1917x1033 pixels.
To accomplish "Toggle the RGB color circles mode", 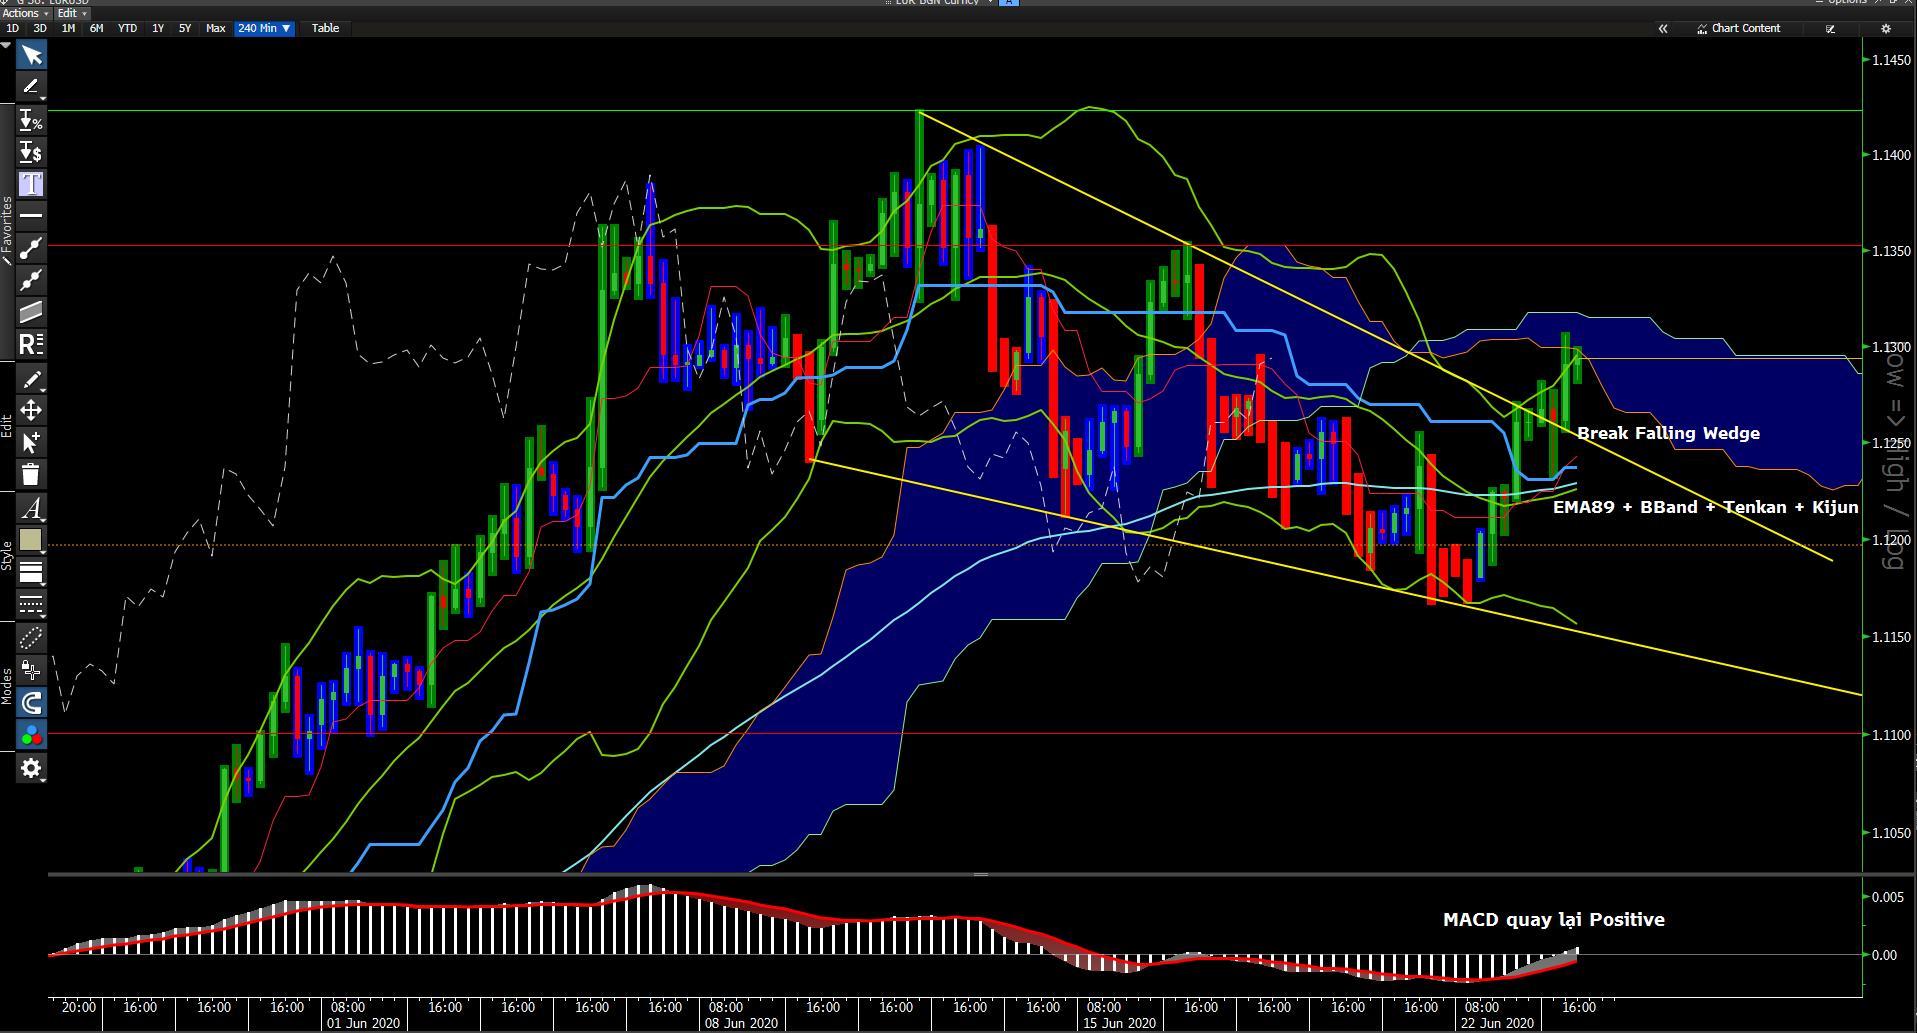I will 31,735.
